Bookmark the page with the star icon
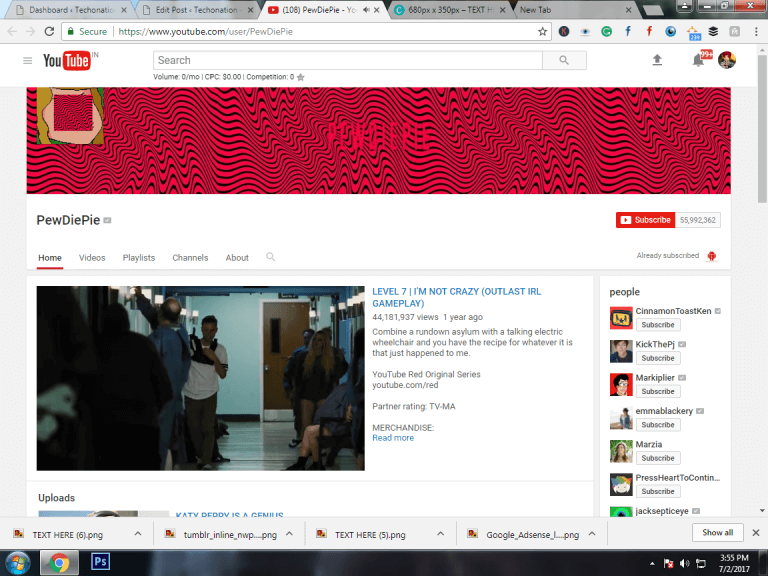 (542, 31)
